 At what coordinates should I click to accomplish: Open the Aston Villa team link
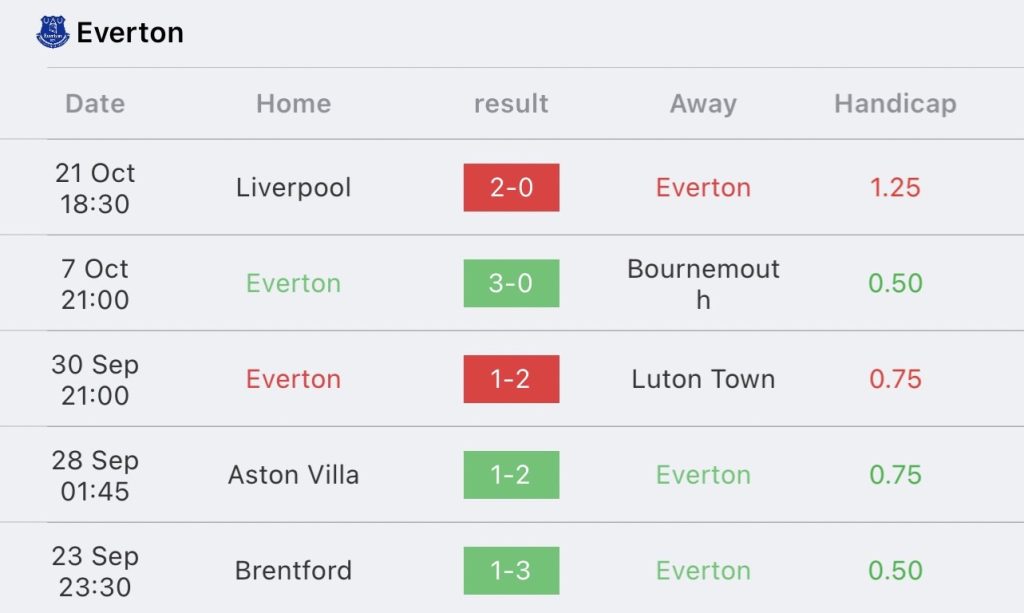pyautogui.click(x=293, y=475)
